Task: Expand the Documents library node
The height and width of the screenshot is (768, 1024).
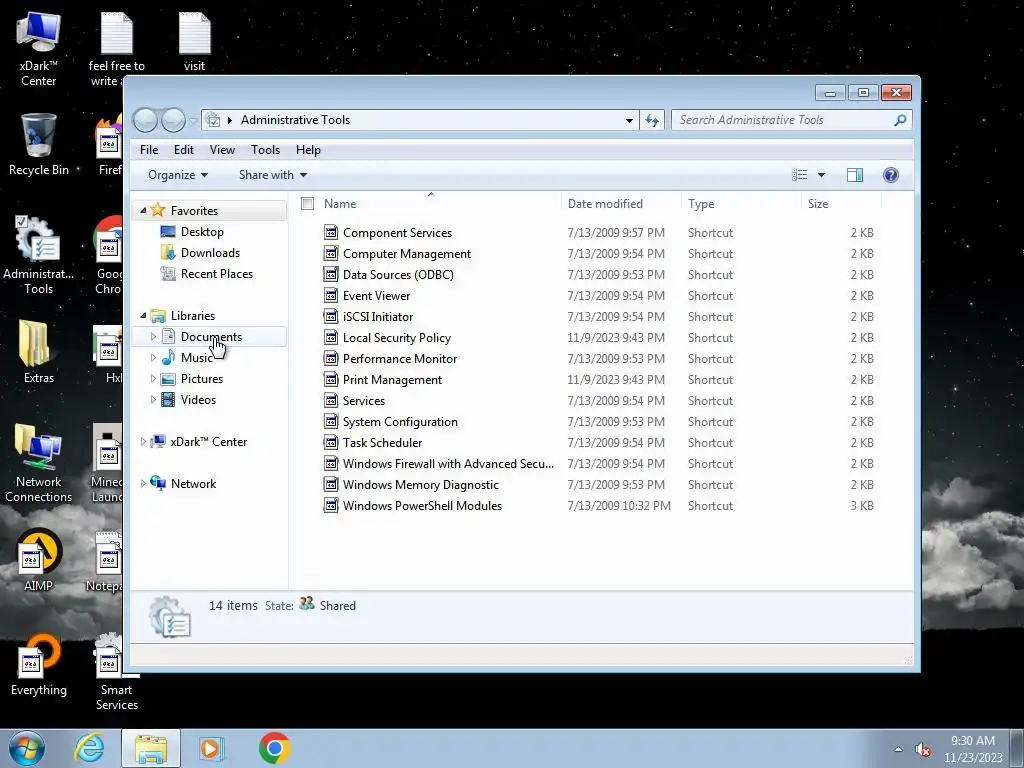Action: [153, 336]
